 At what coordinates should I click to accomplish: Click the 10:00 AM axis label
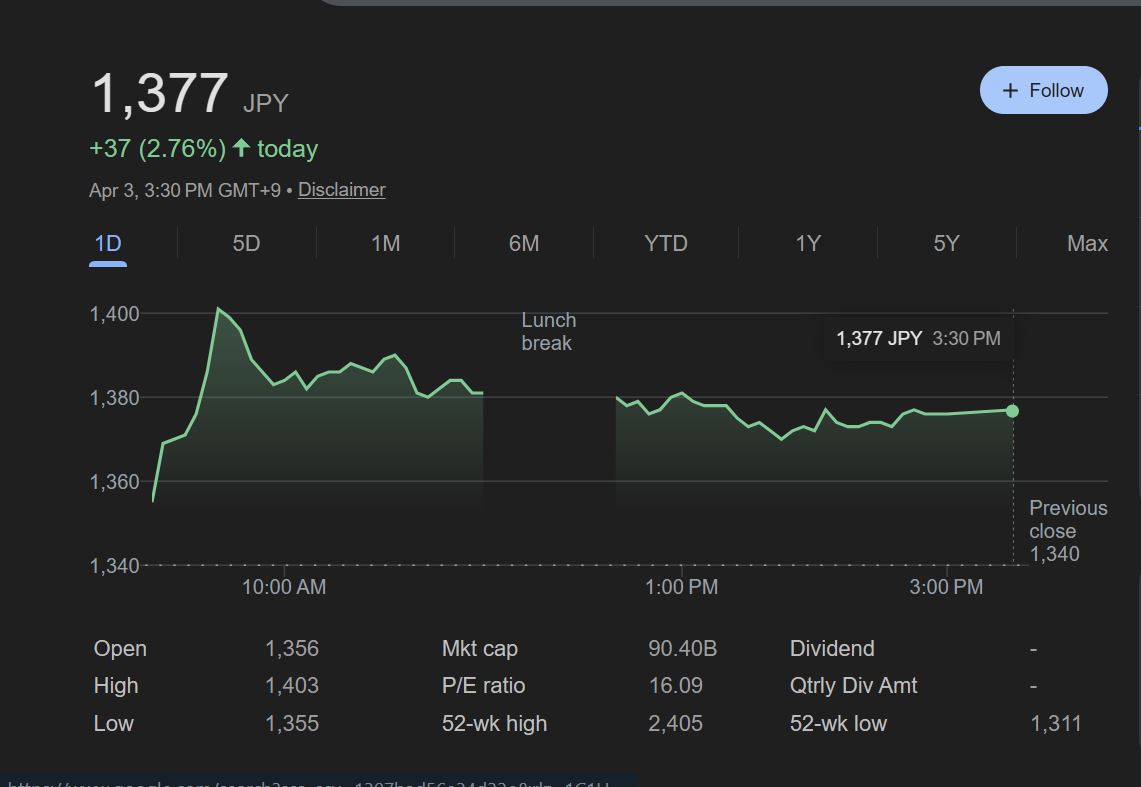[284, 587]
